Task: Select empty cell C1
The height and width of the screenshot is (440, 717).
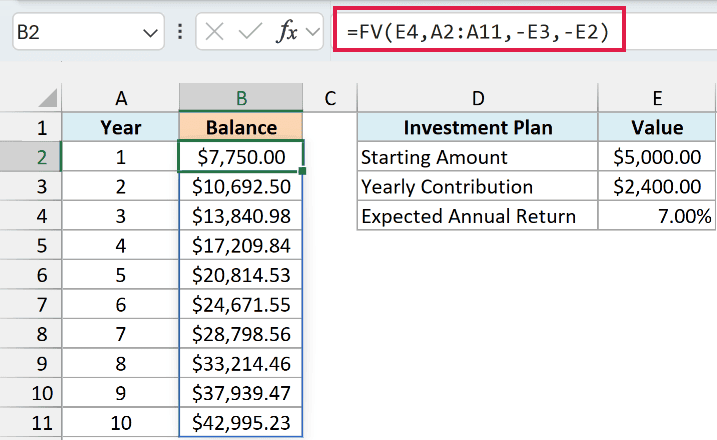Action: [x=330, y=127]
